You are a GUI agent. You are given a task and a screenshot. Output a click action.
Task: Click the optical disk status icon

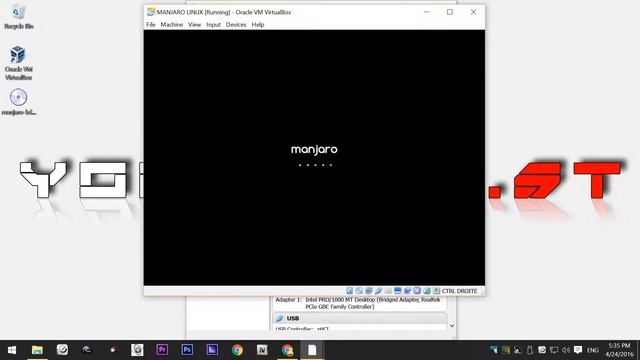[x=359, y=291]
